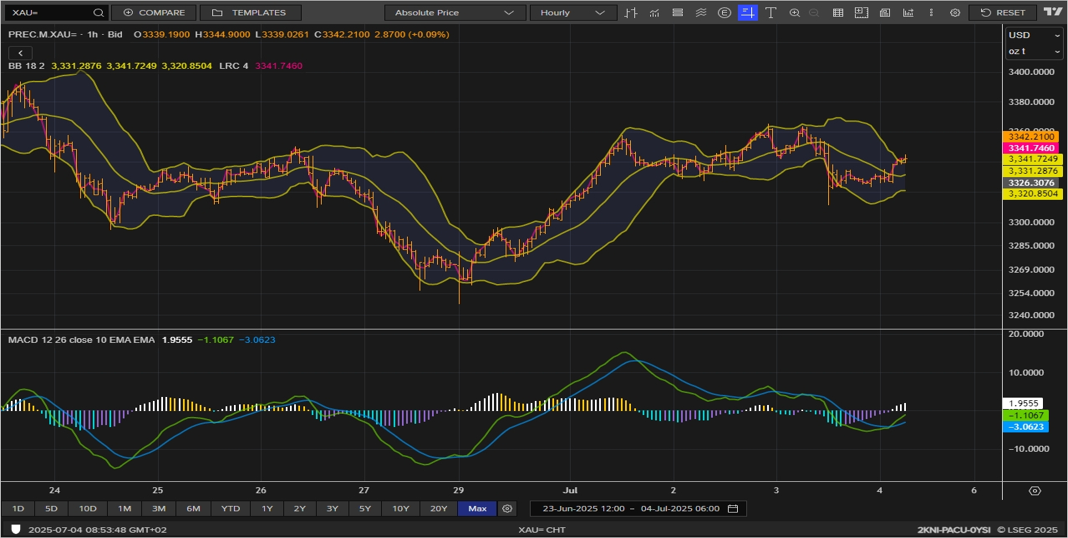The height and width of the screenshot is (538, 1068).
Task: Select the 3Y range tab
Action: 332,509
